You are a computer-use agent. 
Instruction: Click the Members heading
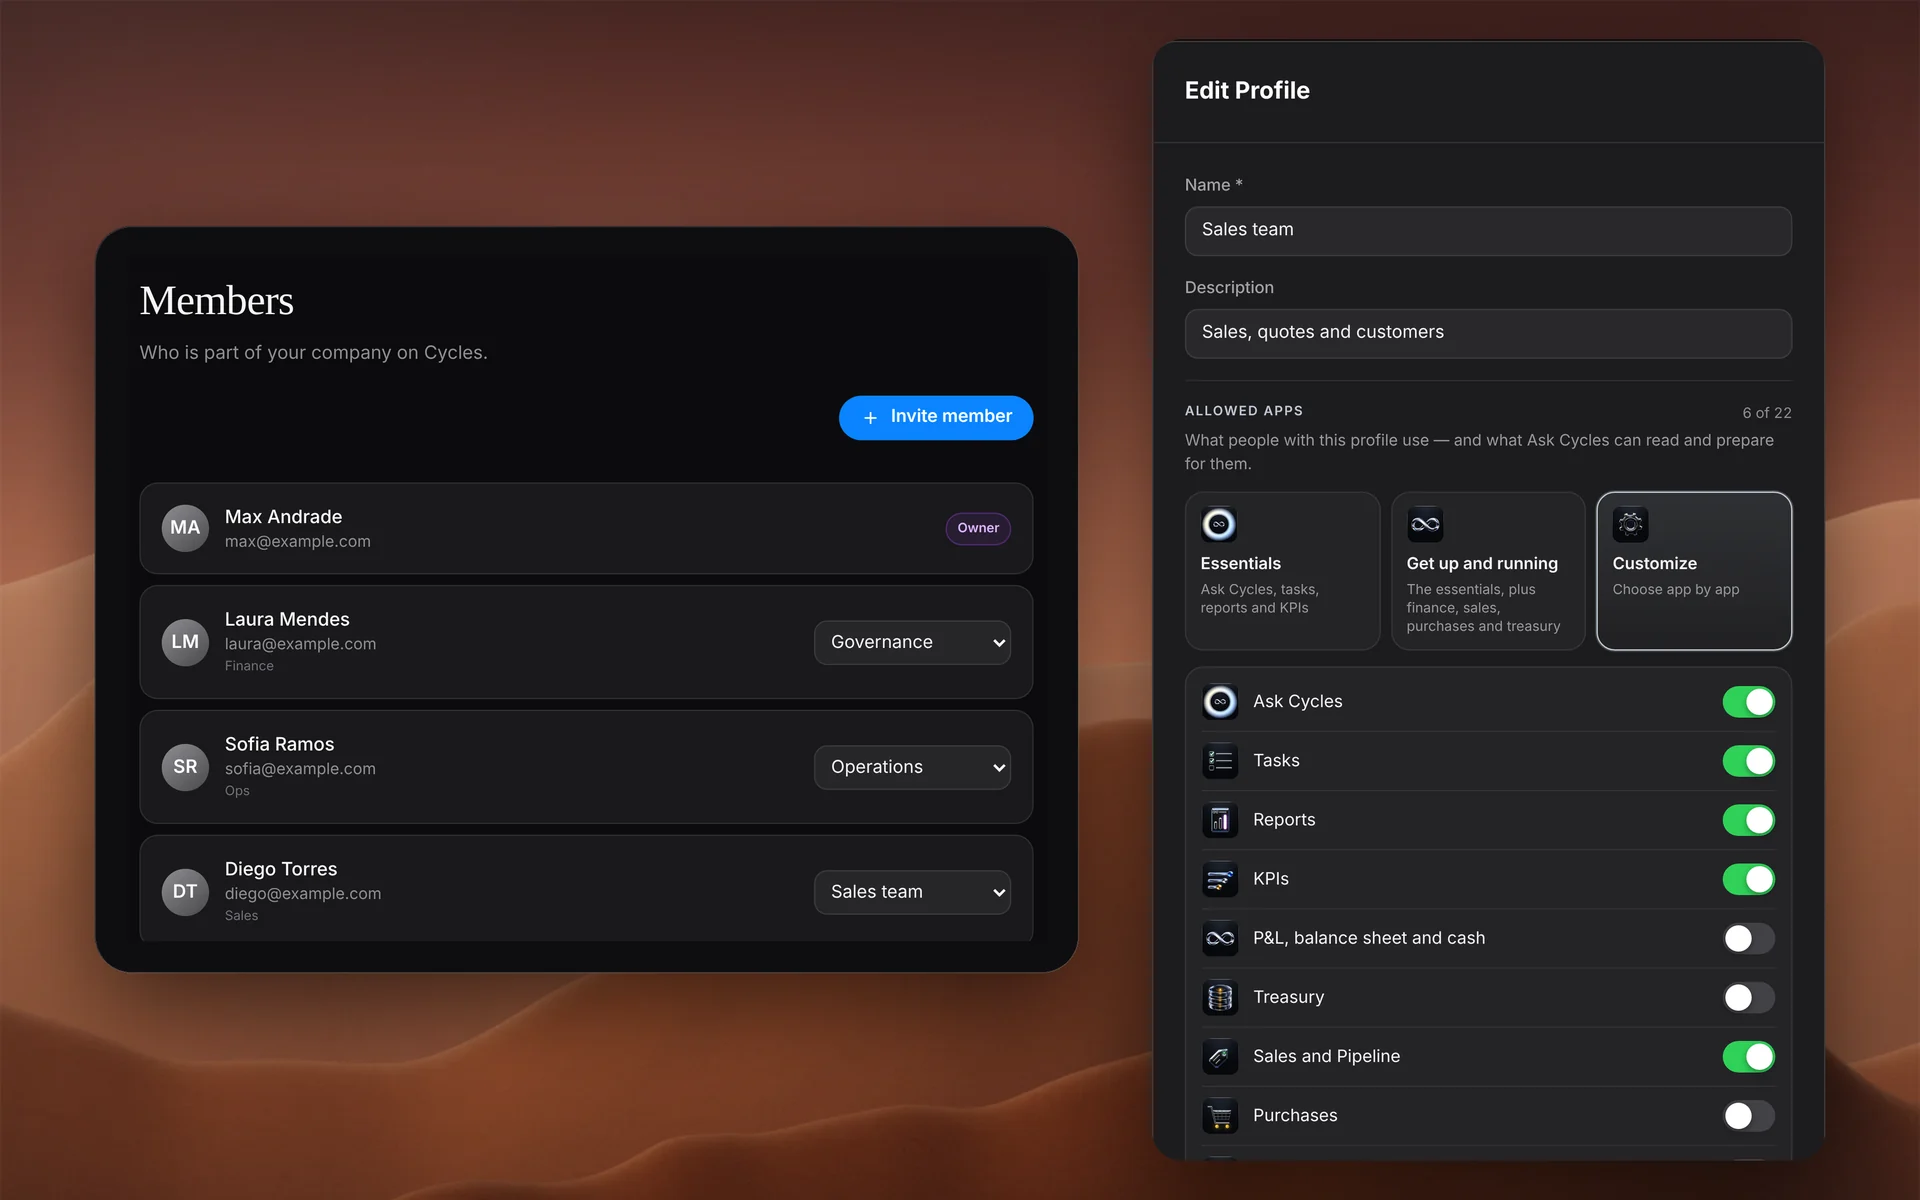(217, 301)
